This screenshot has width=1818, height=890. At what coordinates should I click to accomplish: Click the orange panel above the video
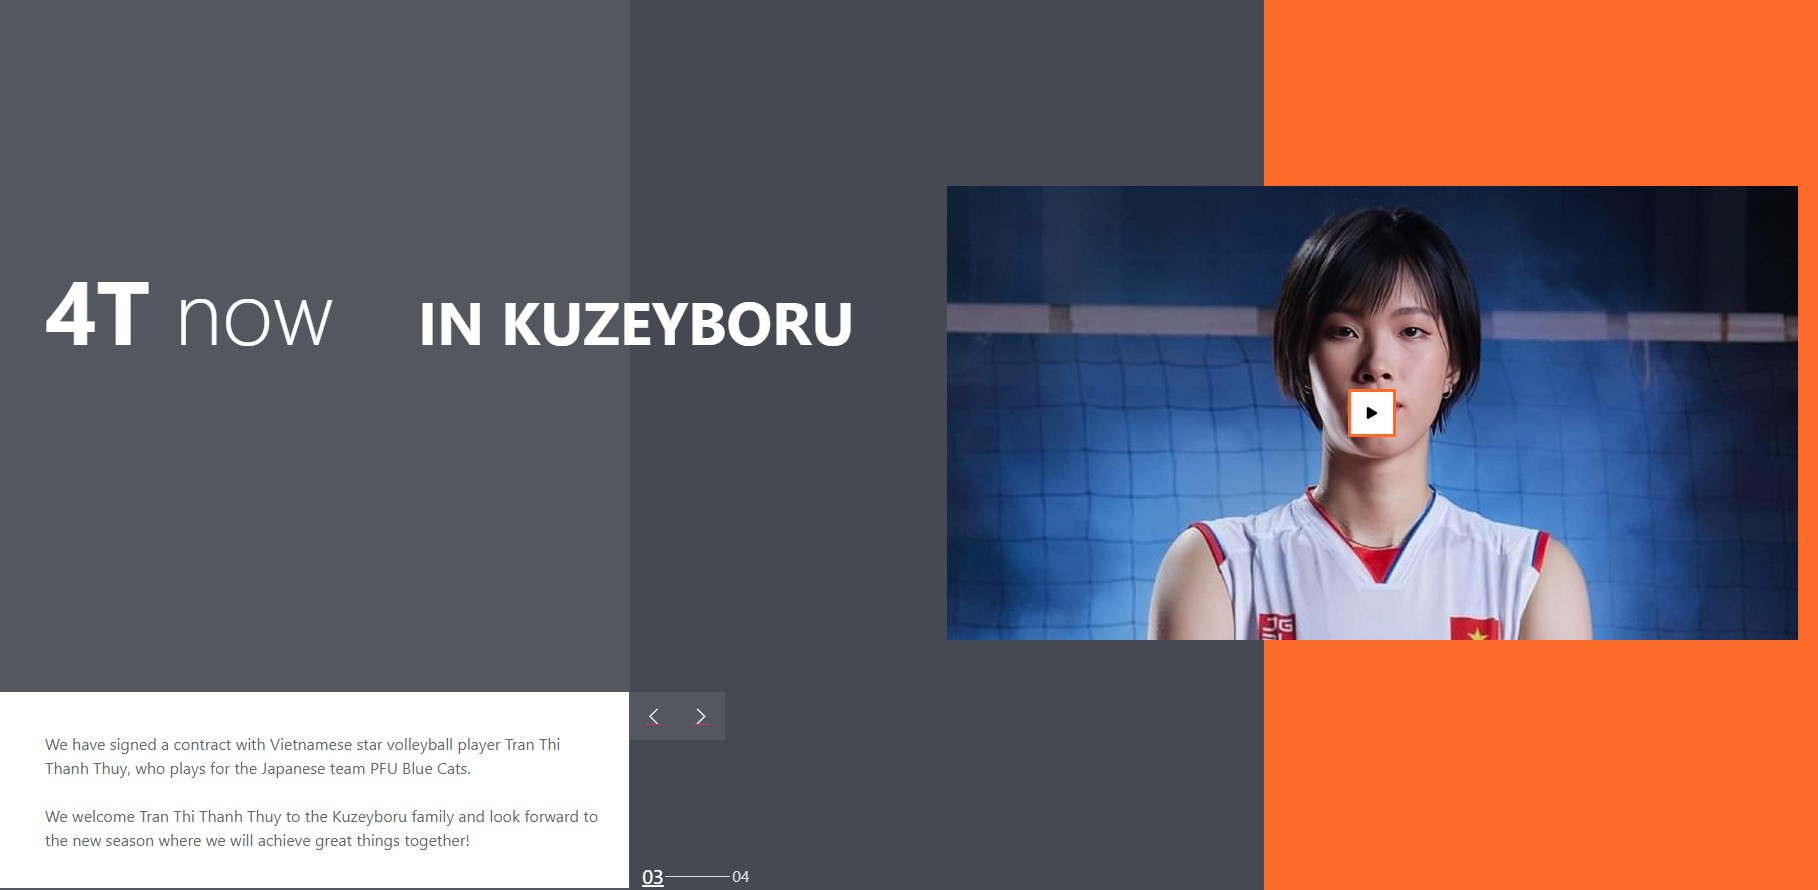tap(1540, 90)
